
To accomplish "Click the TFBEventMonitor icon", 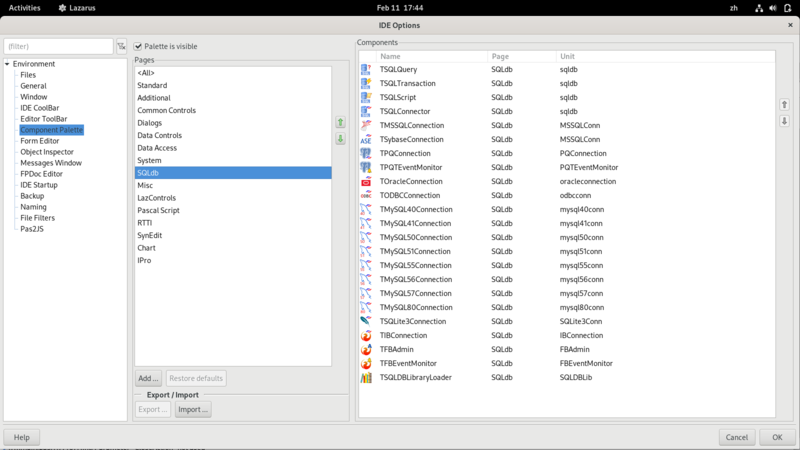I will coord(366,363).
